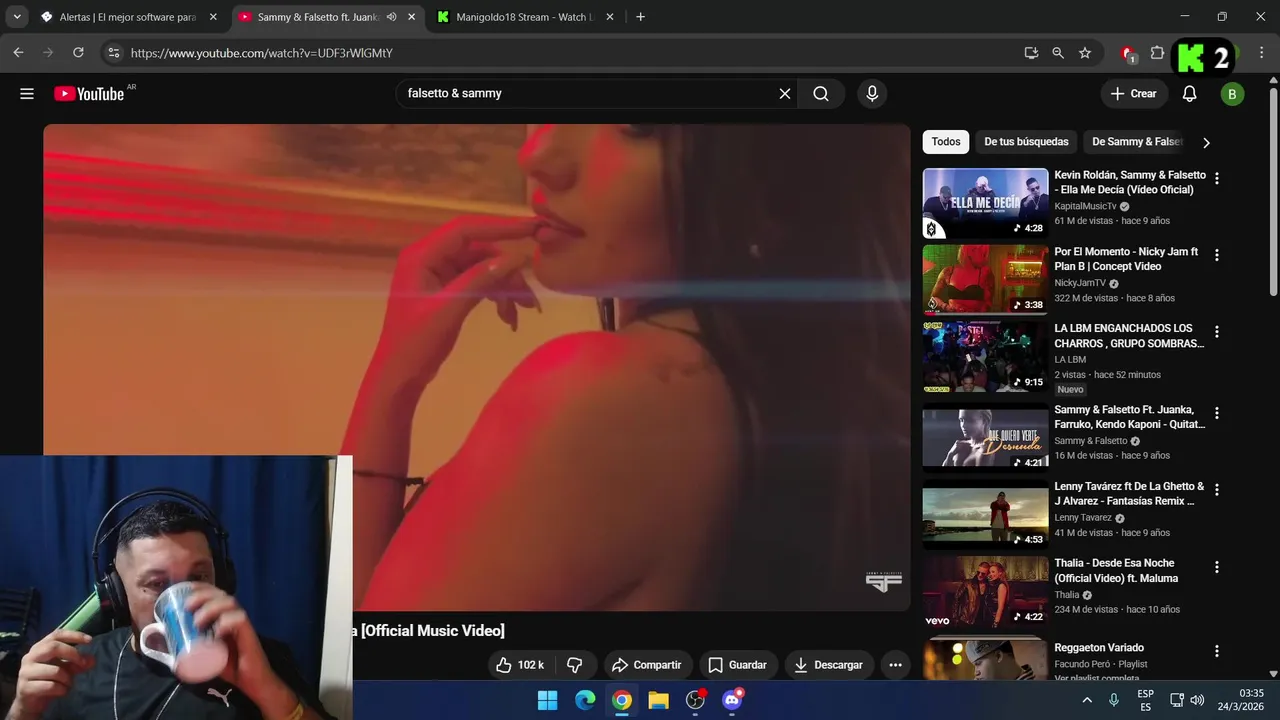Screen dimensions: 1280x720
Task: Open Chrome three-dot menu
Action: (x=1262, y=53)
